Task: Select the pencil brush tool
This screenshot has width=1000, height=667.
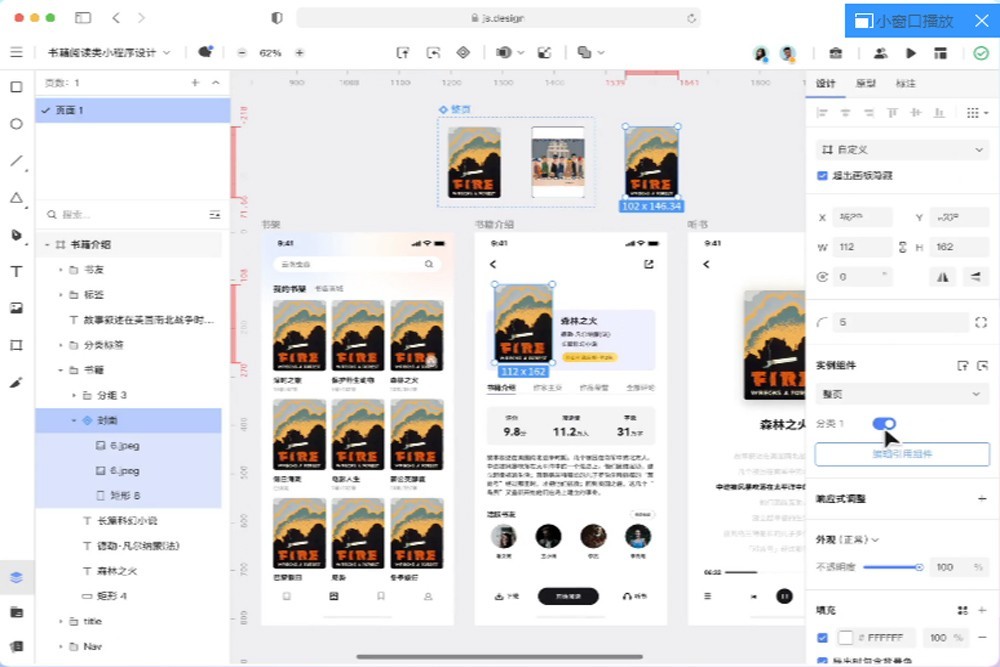Action: tap(17, 383)
